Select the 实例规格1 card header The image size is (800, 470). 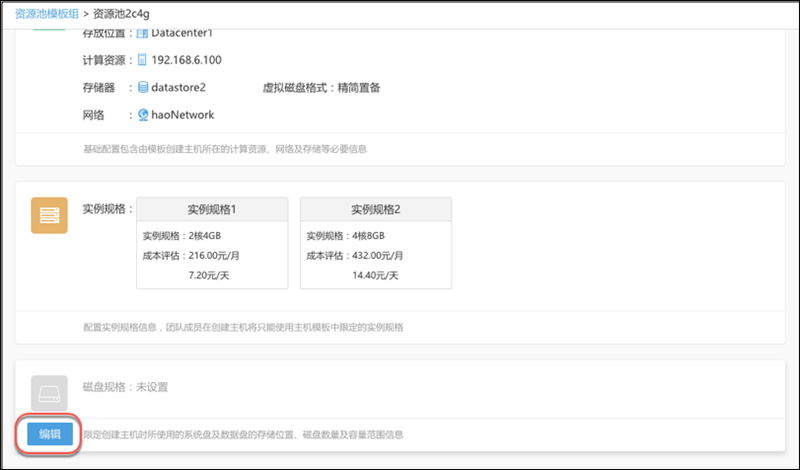click(211, 210)
